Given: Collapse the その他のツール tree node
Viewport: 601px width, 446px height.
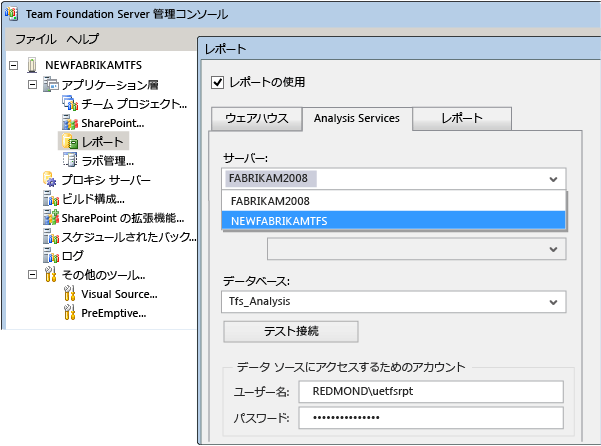Looking at the screenshot, I should pos(33,275).
